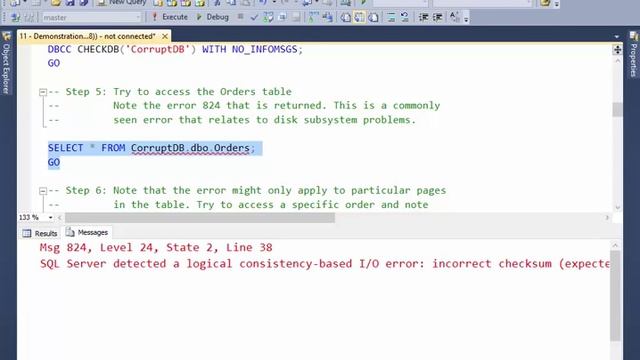Image resolution: width=640 pixels, height=360 pixels.
Task: Click the split editor handle icon
Action: pos(617,50)
